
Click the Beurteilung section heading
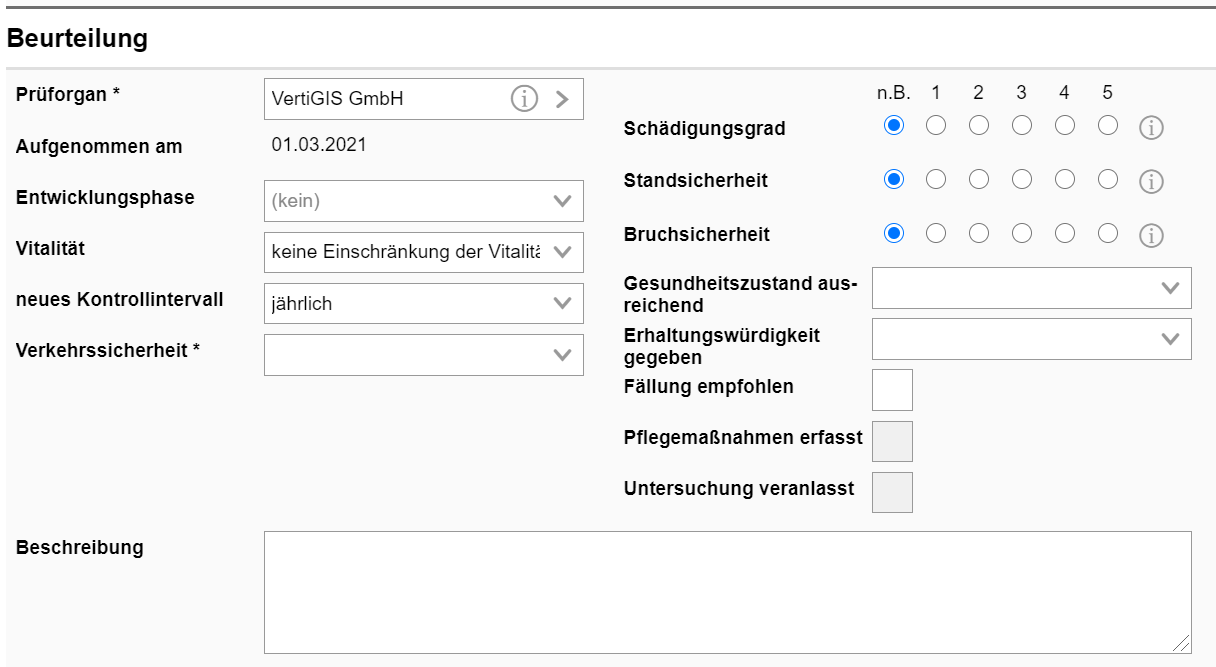point(78,39)
